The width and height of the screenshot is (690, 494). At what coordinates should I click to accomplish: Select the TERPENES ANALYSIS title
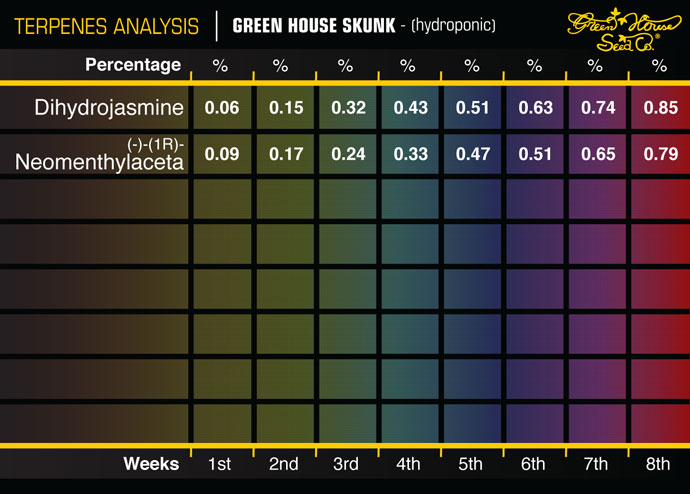pyautogui.click(x=99, y=25)
